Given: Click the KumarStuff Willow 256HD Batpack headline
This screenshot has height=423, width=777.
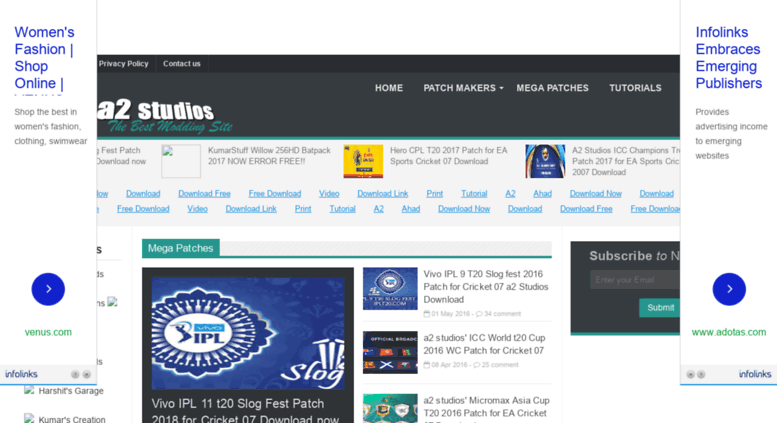Looking at the screenshot, I should pyautogui.click(x=269, y=156).
